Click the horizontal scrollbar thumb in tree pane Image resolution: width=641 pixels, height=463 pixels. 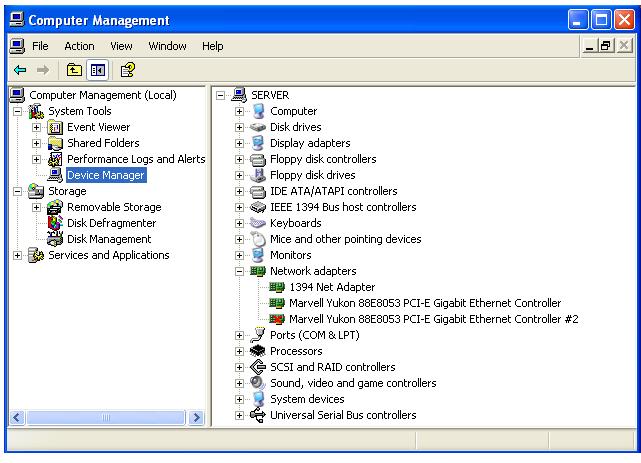pos(105,418)
